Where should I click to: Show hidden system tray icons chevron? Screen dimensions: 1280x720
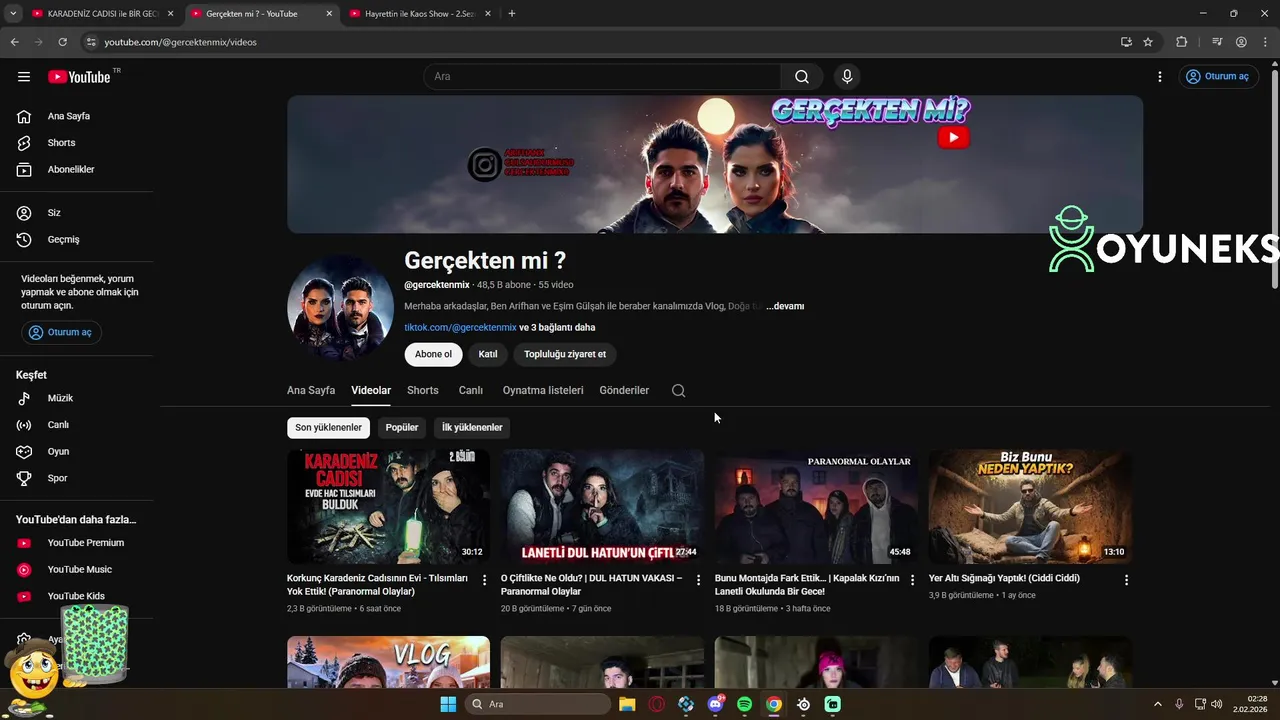[1158, 704]
